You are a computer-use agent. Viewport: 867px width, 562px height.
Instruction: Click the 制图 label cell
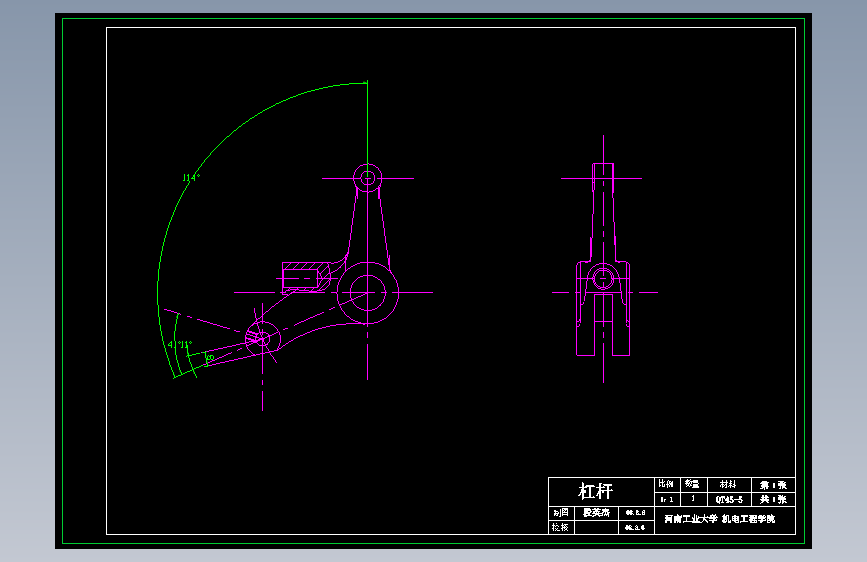coord(561,513)
